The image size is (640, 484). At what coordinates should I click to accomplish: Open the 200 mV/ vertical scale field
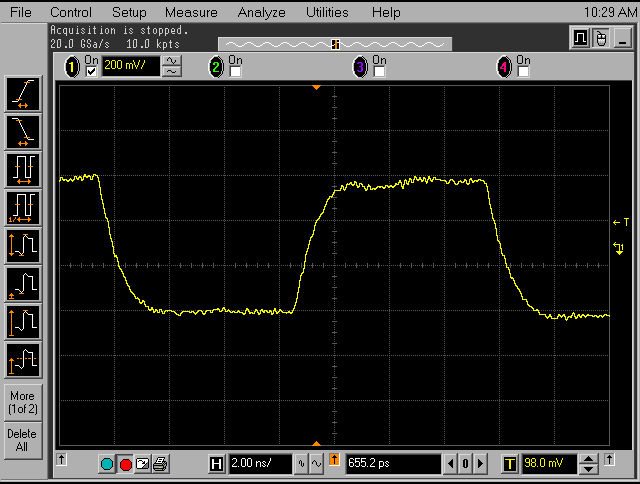click(131, 67)
